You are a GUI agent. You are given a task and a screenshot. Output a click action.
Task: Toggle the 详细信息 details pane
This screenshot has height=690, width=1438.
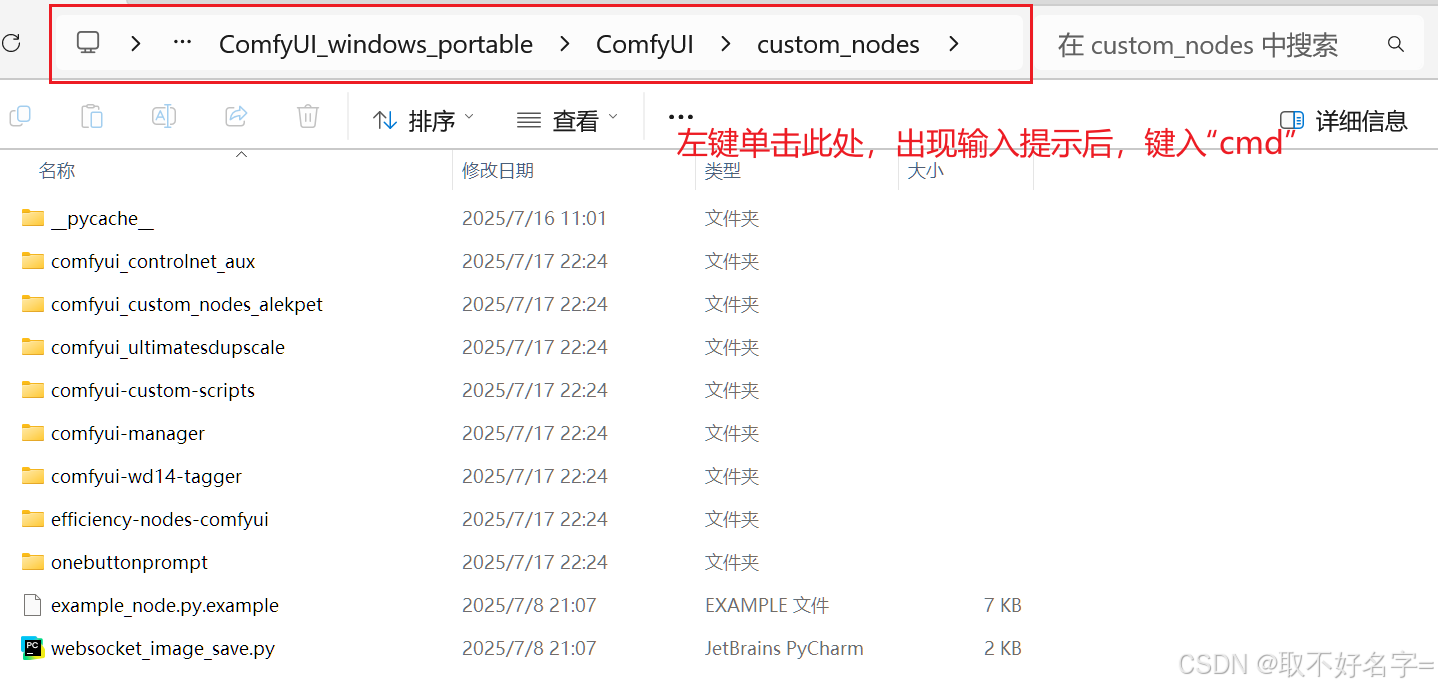pos(1343,120)
